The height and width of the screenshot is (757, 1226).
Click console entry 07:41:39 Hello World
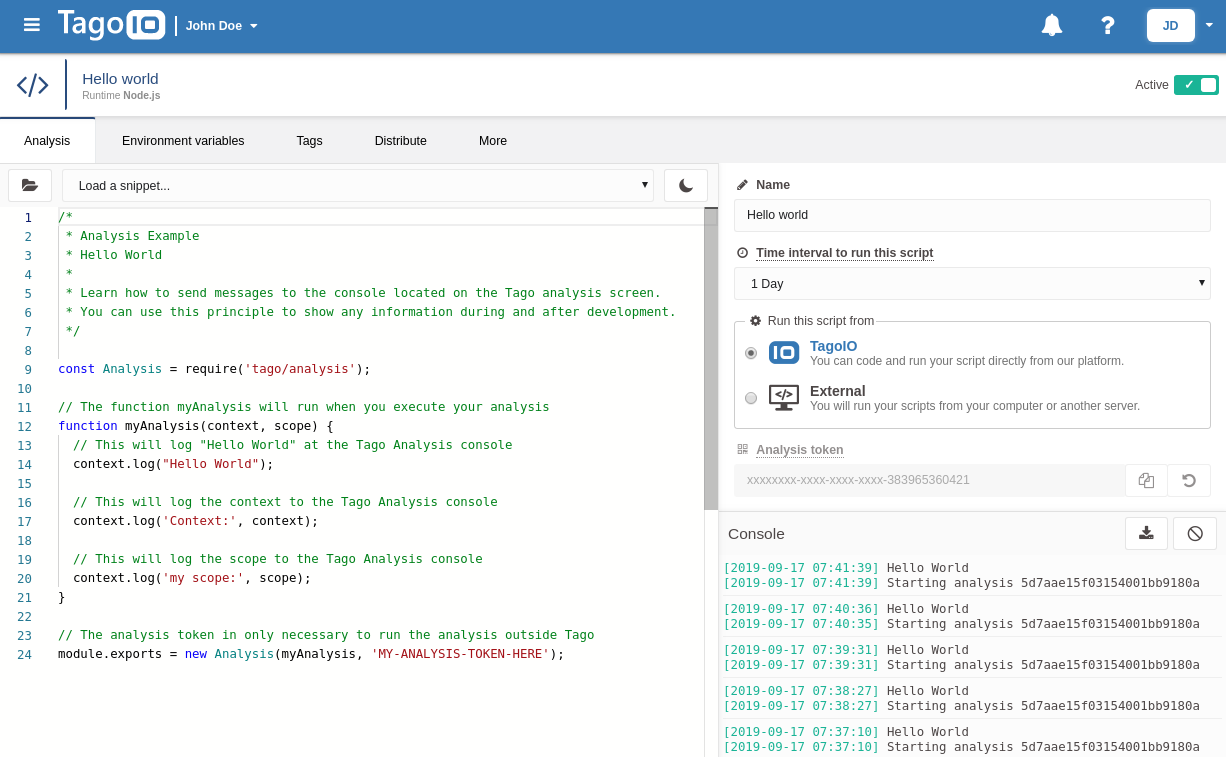point(846,568)
